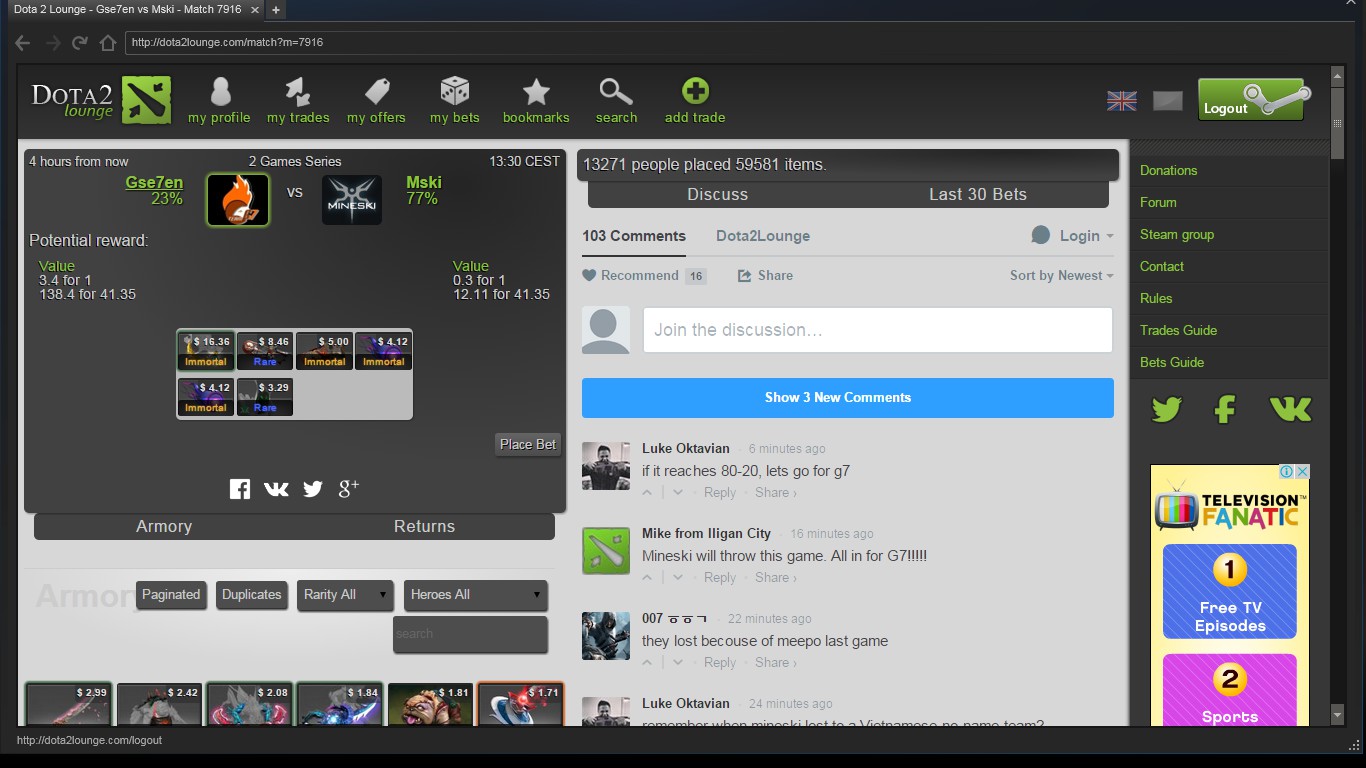Click the search magnifier in site navigation
Image resolution: width=1366 pixels, height=768 pixels.
[x=616, y=92]
